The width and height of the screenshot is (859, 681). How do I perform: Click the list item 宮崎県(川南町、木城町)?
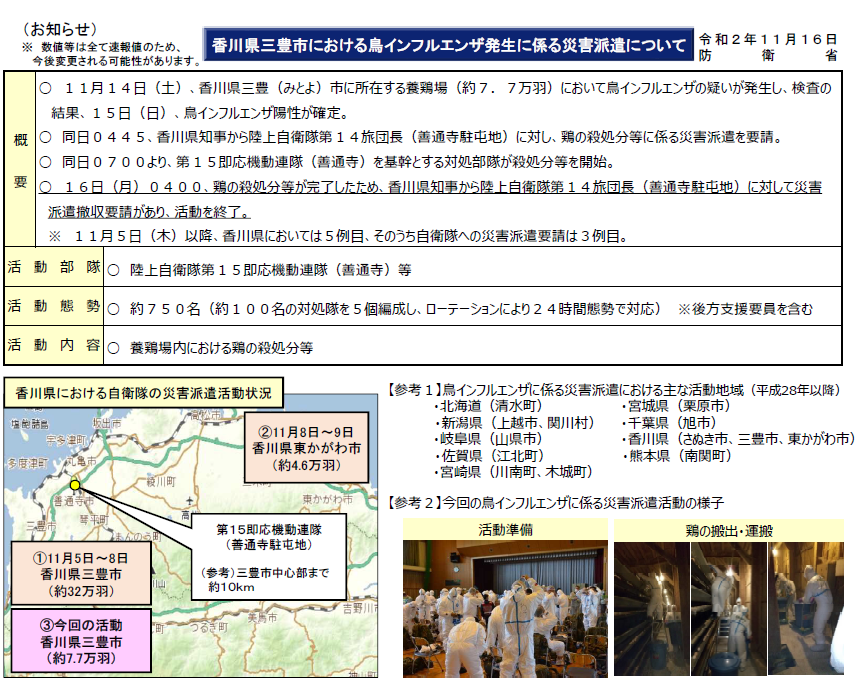[x=514, y=472]
